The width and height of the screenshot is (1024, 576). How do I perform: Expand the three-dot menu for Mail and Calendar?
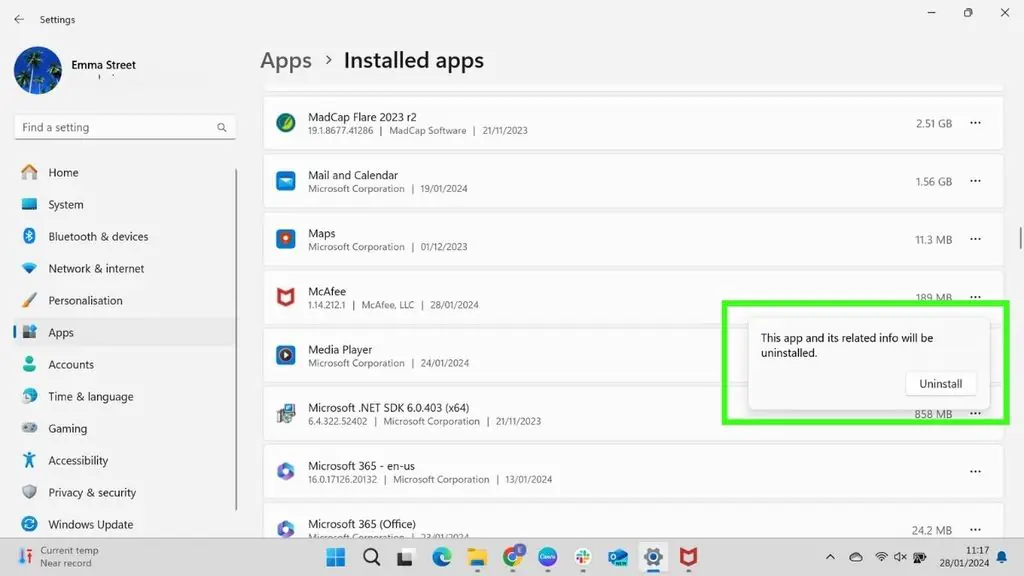click(x=975, y=181)
